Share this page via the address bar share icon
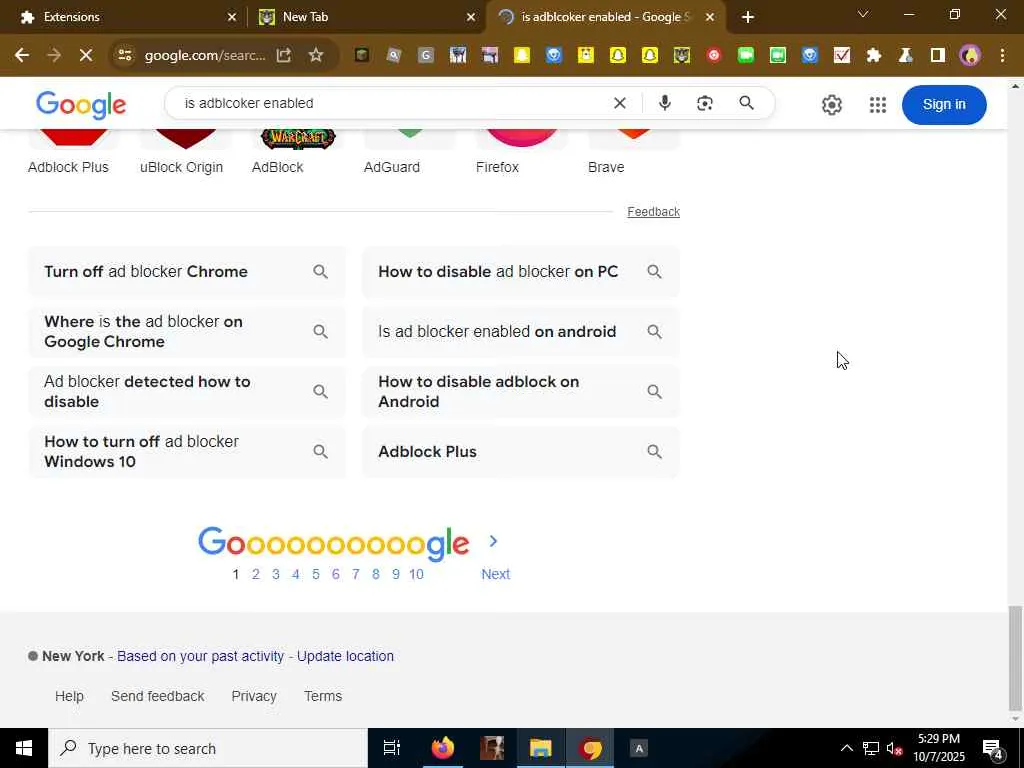The height and width of the screenshot is (768, 1024). point(283,56)
